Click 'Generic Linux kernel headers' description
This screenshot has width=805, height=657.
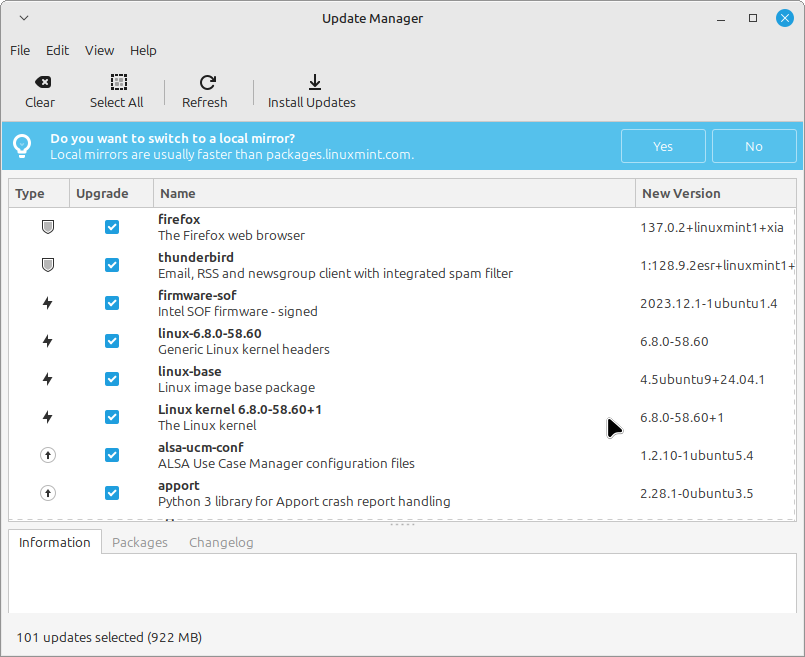pos(244,350)
